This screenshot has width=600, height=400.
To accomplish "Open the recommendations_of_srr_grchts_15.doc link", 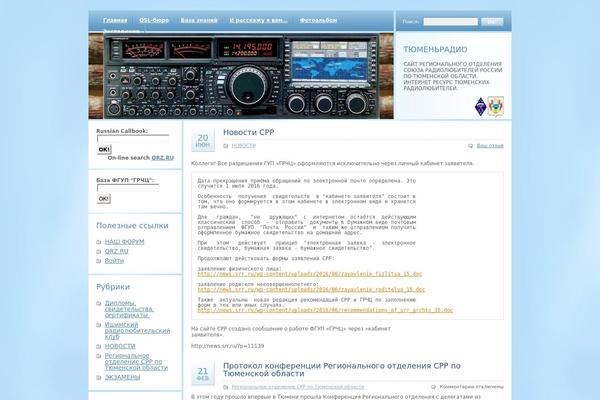I will tap(325, 310).
